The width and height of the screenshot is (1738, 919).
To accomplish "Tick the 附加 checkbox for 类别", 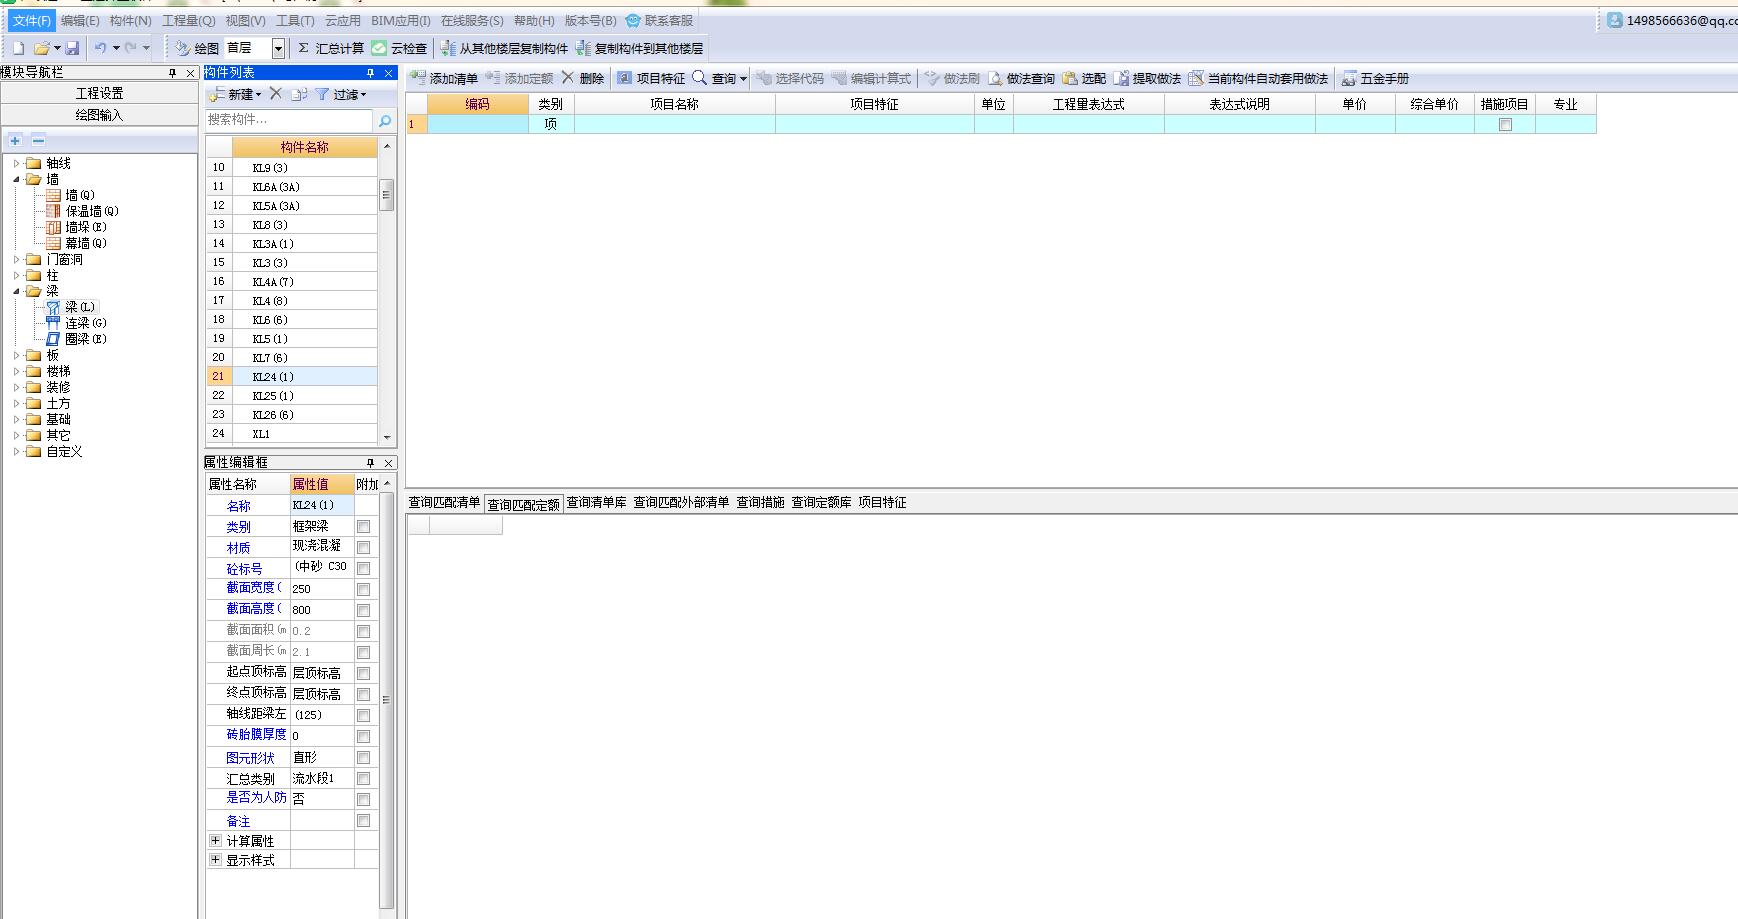I will click(x=363, y=526).
